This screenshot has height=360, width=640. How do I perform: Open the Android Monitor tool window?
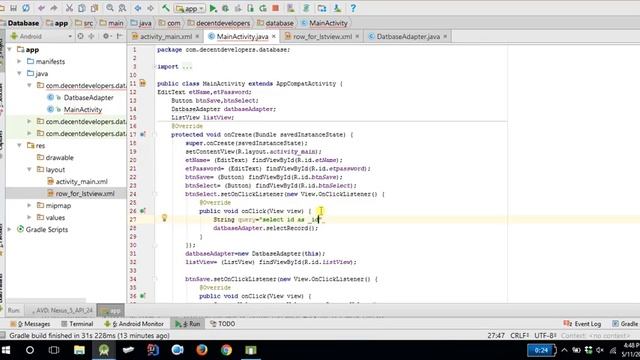click(134, 324)
